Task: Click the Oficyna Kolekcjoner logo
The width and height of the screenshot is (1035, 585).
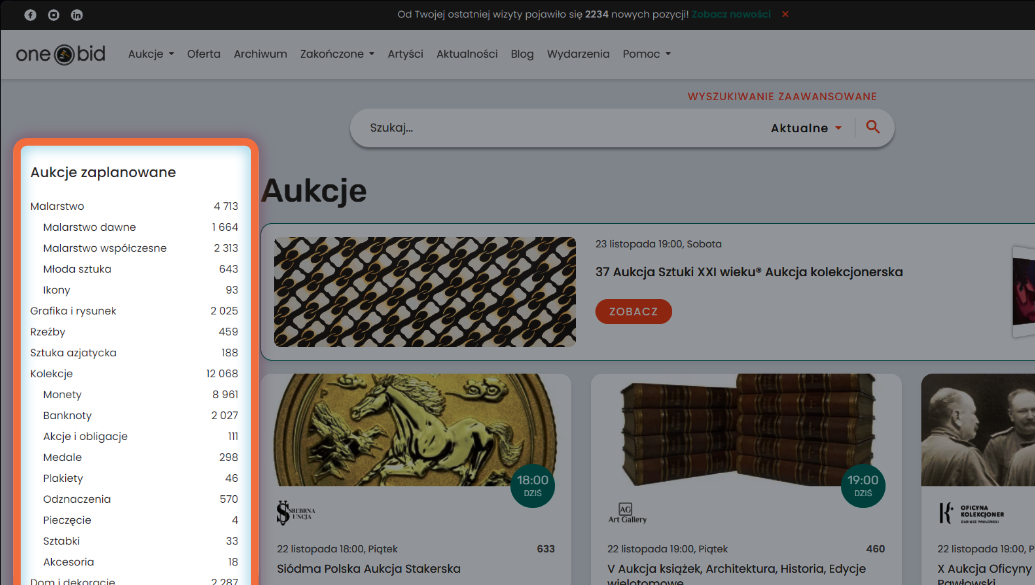Action: [x=971, y=513]
